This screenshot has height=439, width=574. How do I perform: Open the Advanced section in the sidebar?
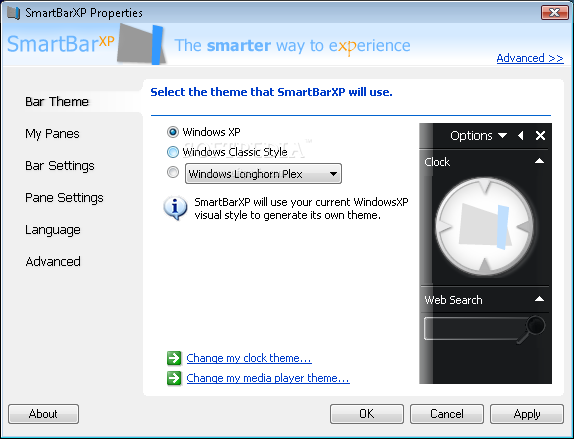[x=53, y=261]
